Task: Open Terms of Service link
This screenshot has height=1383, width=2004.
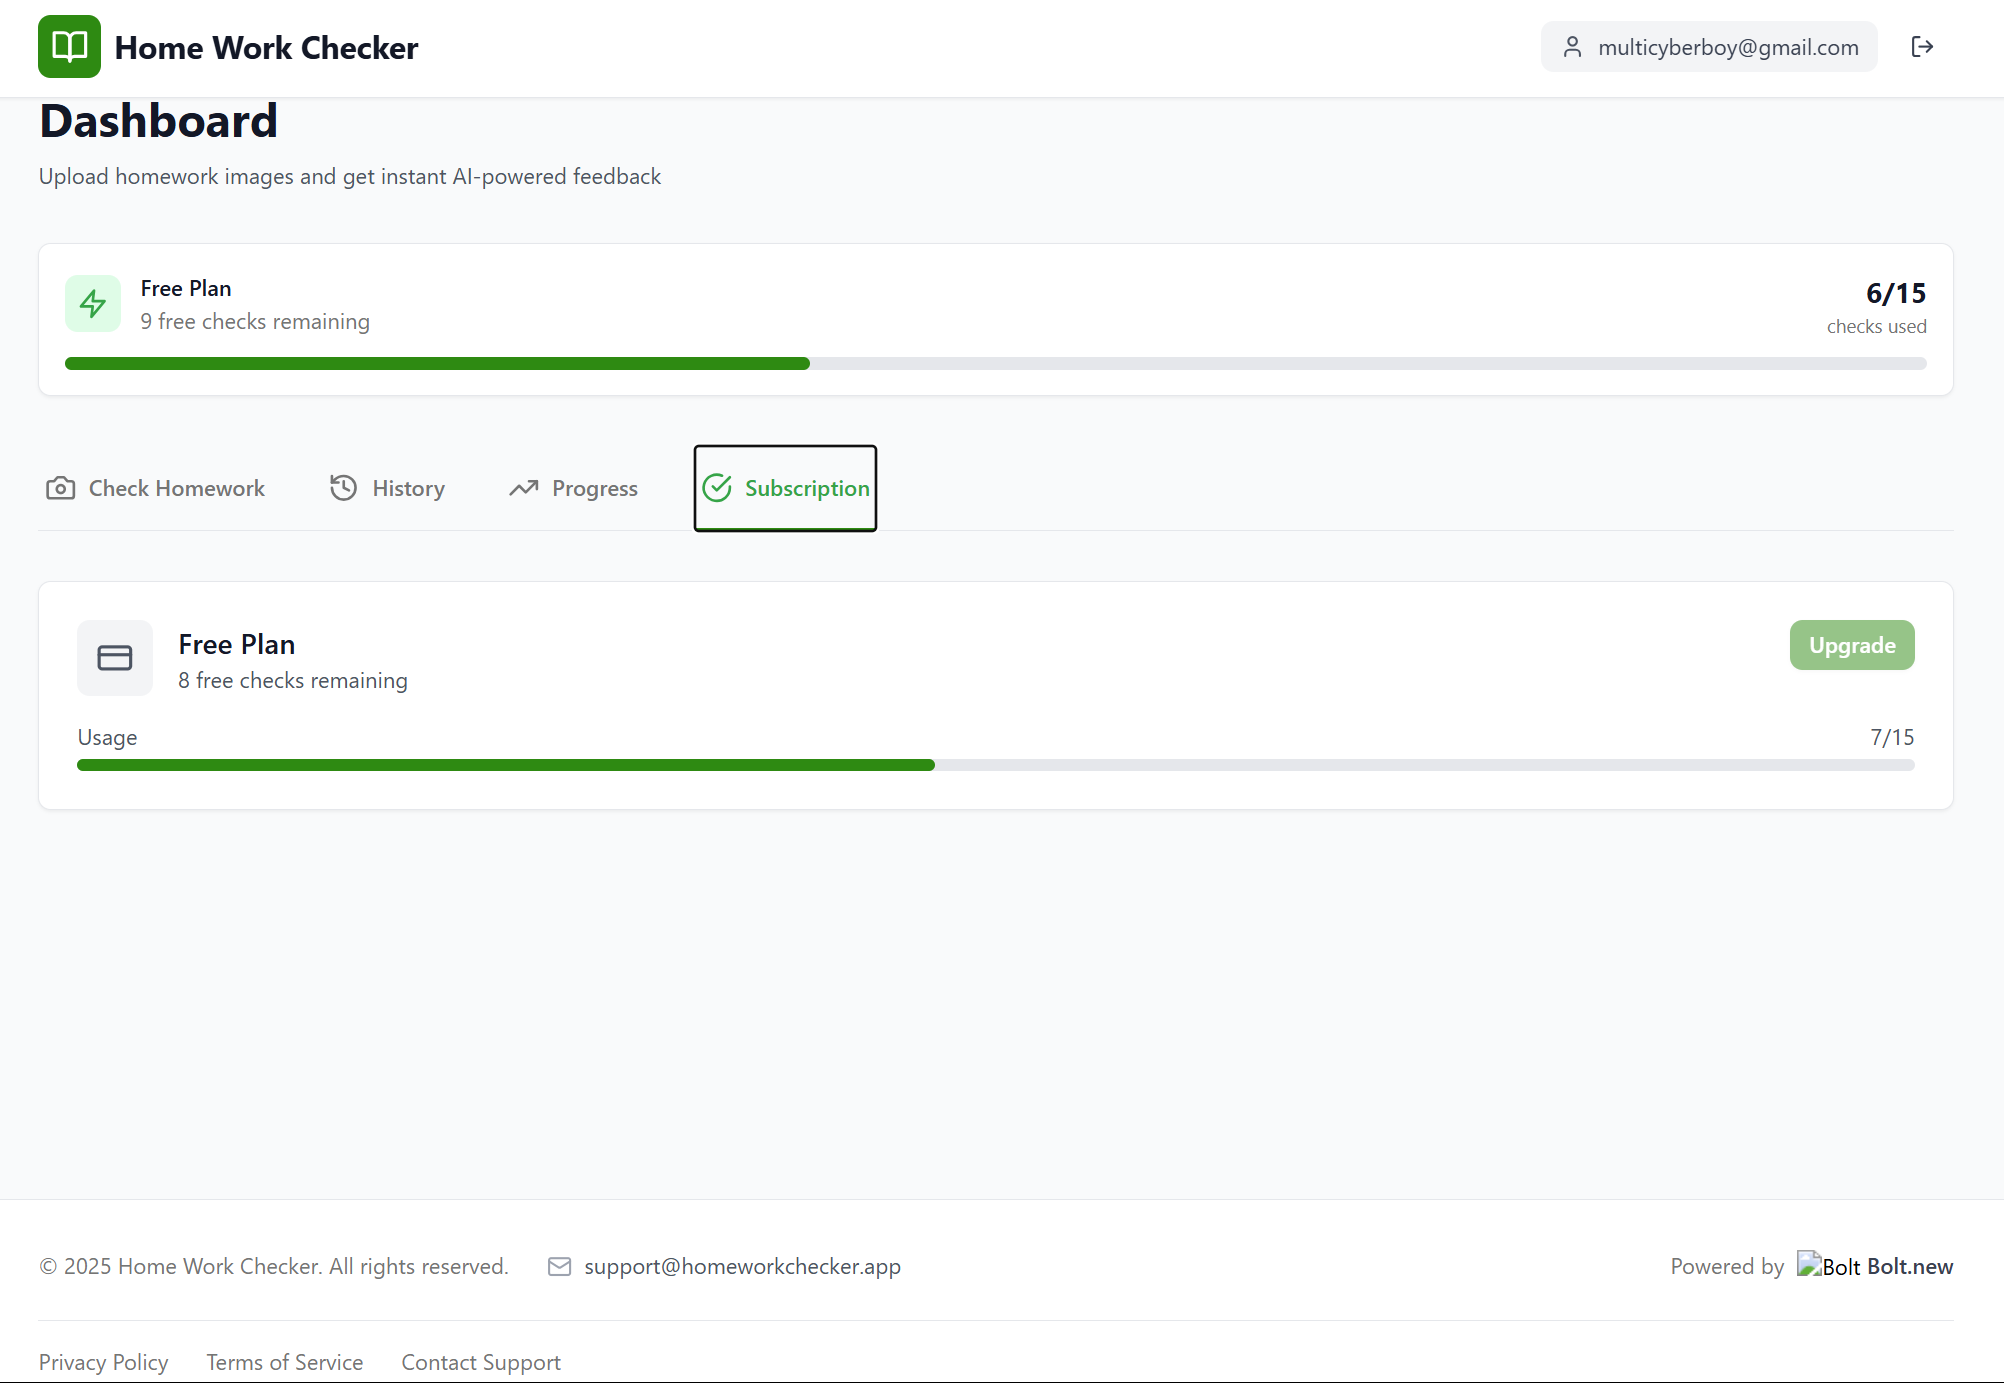Action: click(284, 1362)
